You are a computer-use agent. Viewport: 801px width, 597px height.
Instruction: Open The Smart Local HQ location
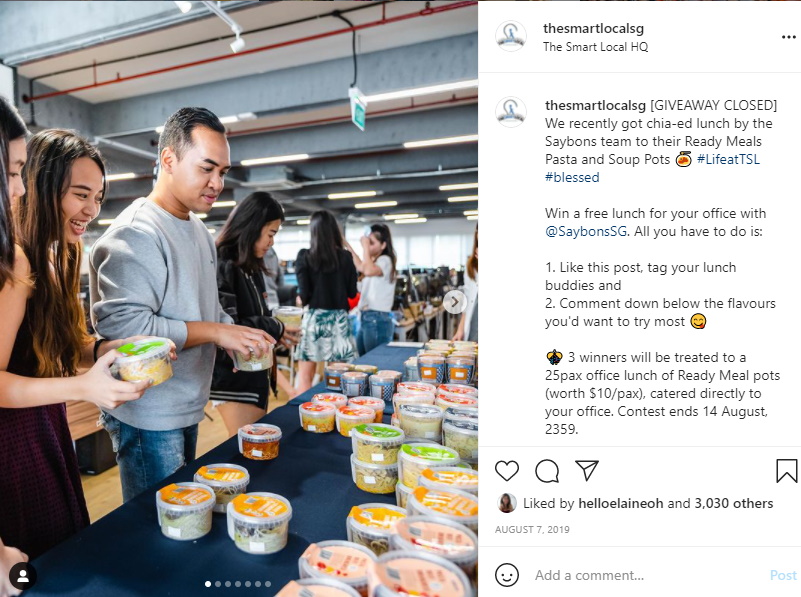[595, 47]
